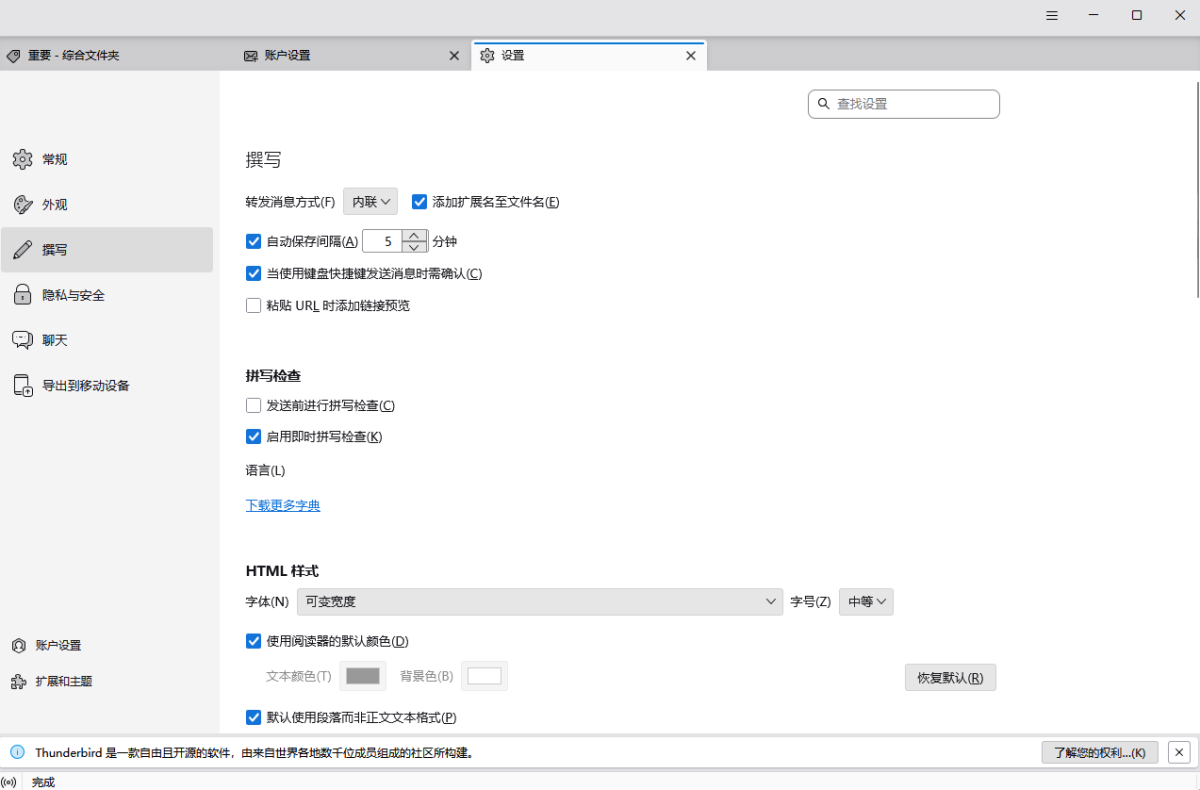Open 转发消息方式 内联 dropdown
The width and height of the screenshot is (1200, 790).
(370, 202)
